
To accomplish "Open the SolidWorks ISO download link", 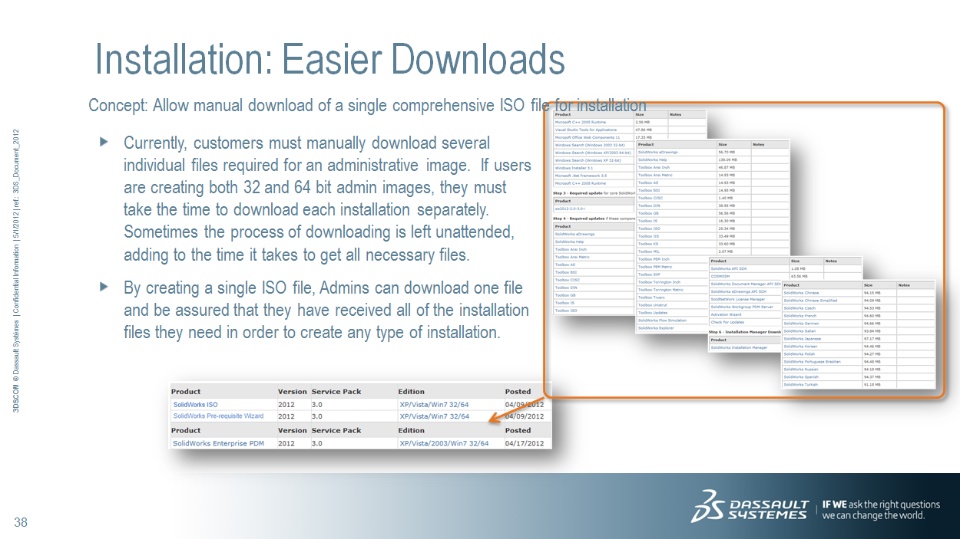I will [195, 405].
